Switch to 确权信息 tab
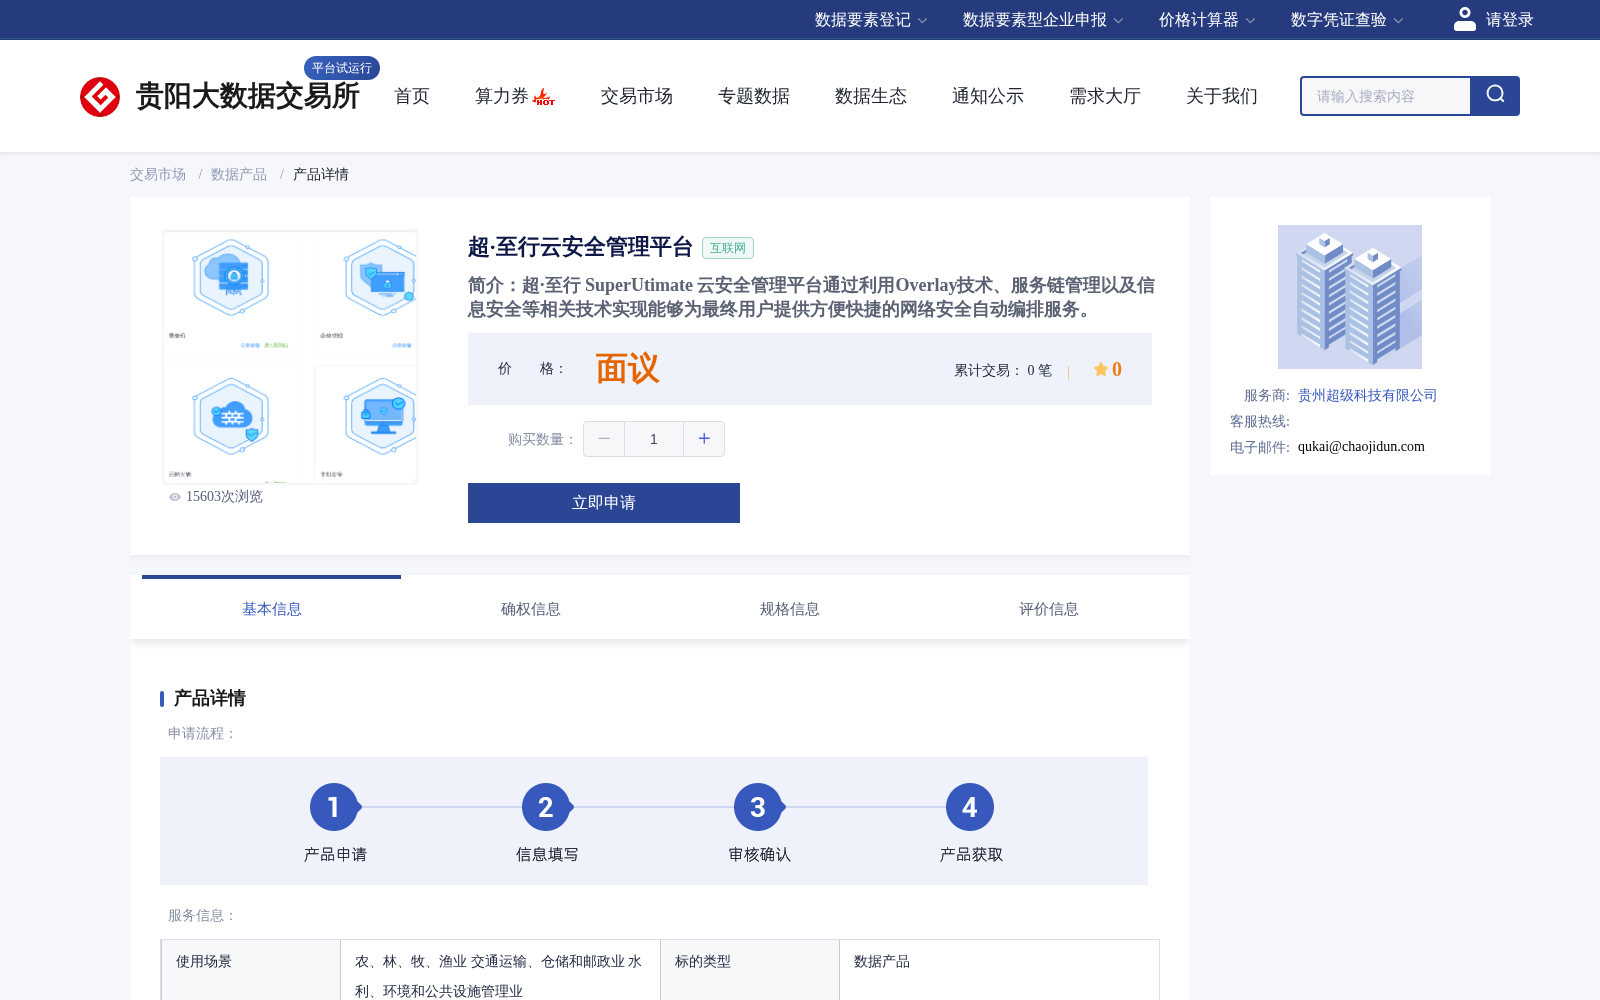 pos(531,609)
